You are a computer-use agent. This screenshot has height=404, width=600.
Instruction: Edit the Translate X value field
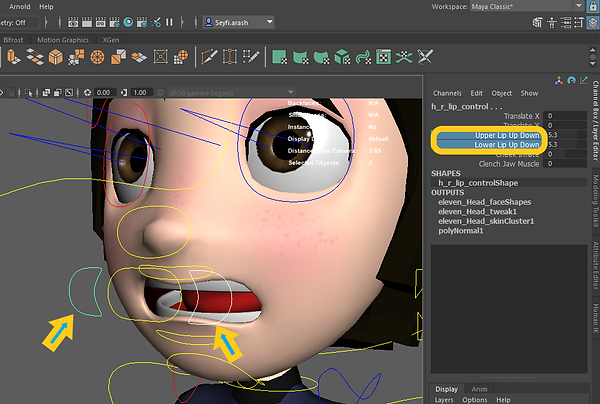click(566, 116)
